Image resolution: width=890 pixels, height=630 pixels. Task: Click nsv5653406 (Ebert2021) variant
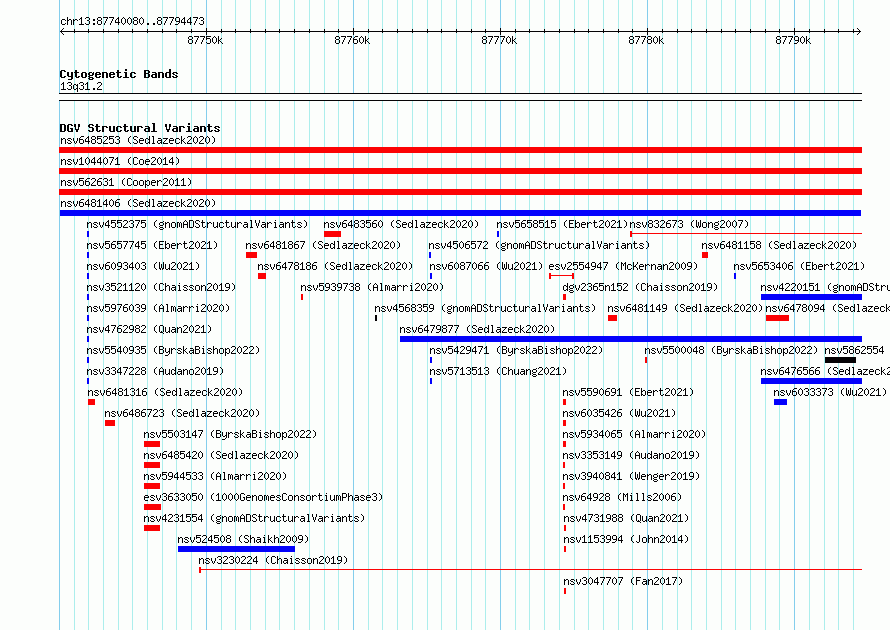point(799,266)
